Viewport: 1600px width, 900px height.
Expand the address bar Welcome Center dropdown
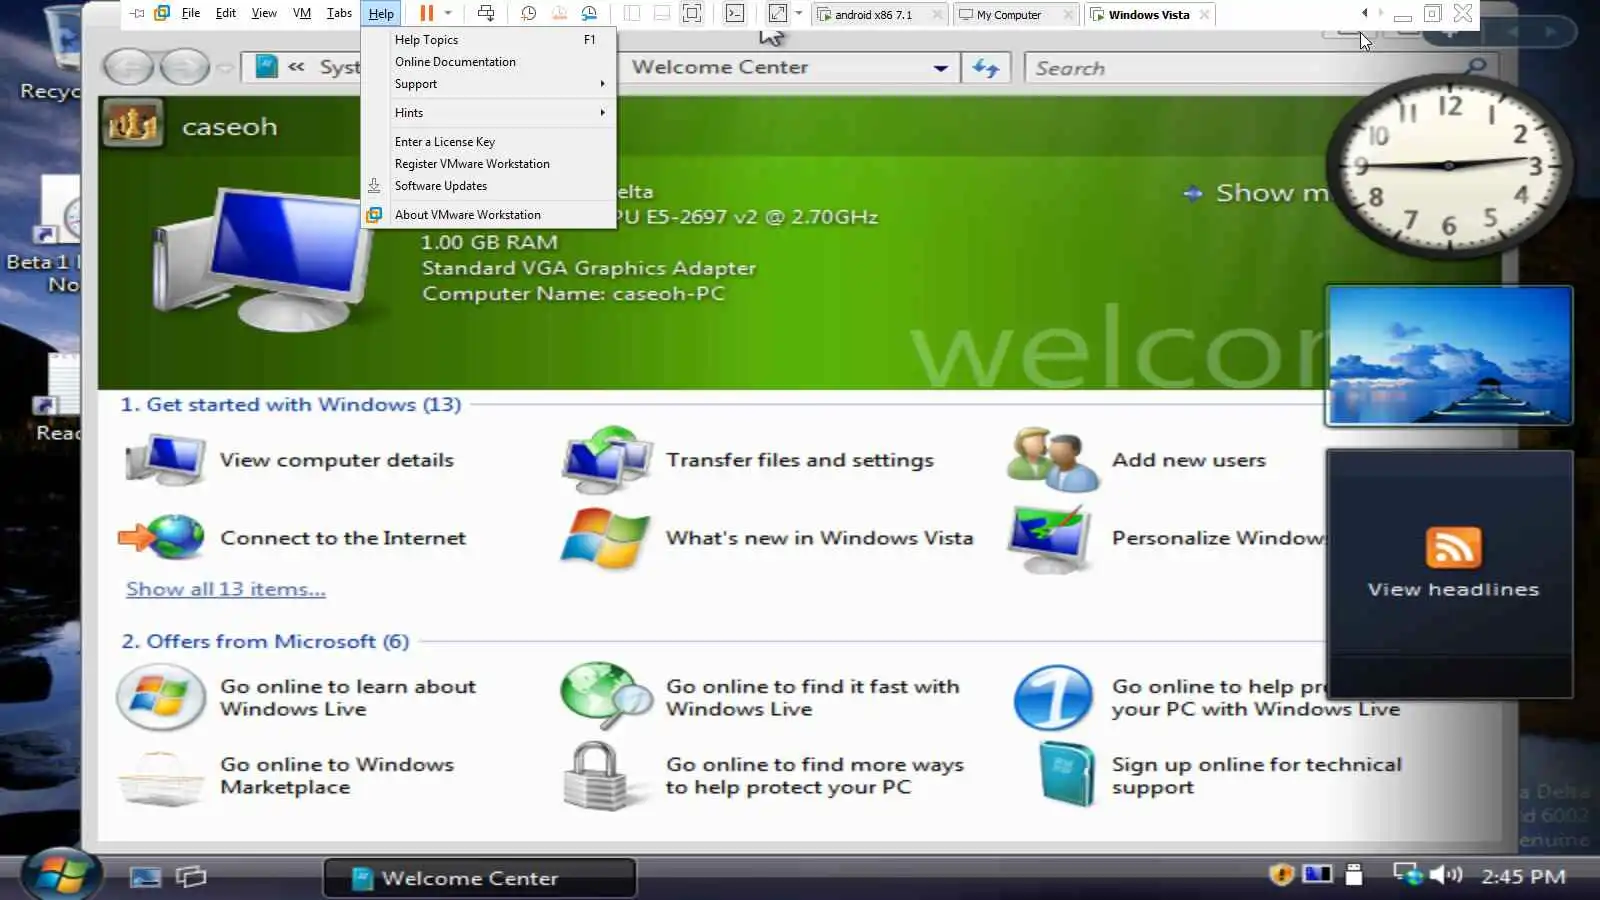pos(941,68)
